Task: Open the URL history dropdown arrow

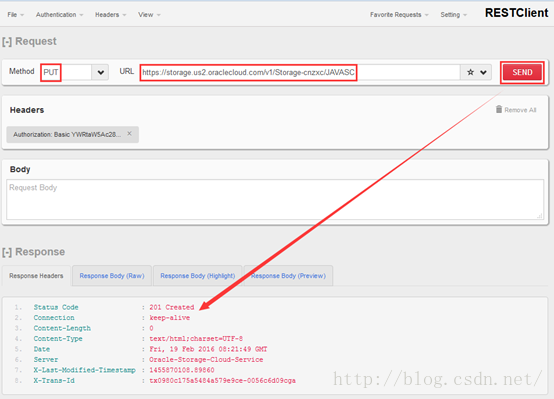Action: point(483,72)
